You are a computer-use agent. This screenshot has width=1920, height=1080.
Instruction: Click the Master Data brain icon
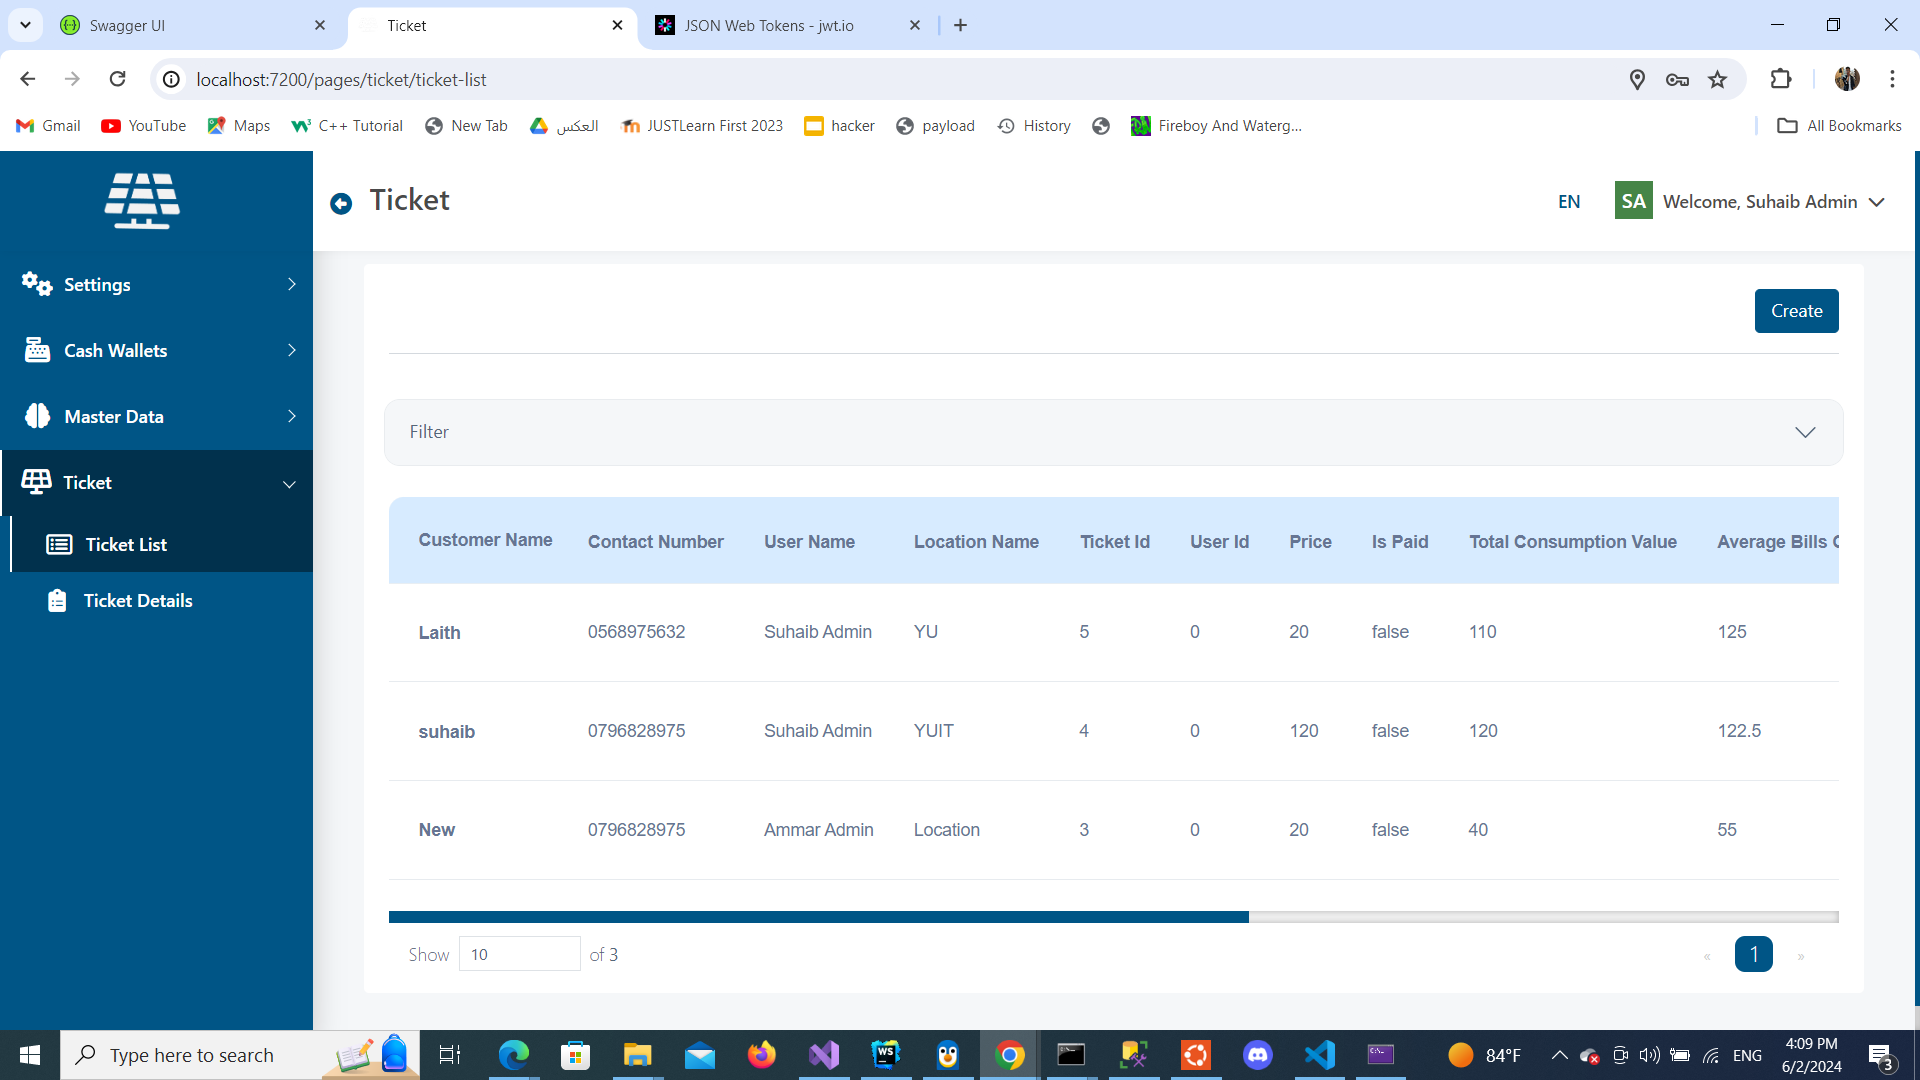click(37, 416)
